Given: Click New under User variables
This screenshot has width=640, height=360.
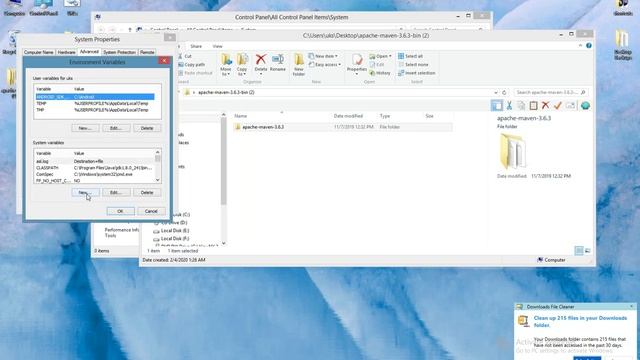Looking at the screenshot, I should click(85, 128).
